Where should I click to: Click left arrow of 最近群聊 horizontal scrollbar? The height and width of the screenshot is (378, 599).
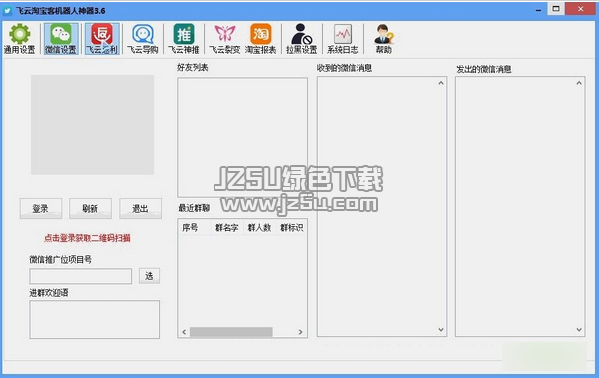pyautogui.click(x=184, y=332)
